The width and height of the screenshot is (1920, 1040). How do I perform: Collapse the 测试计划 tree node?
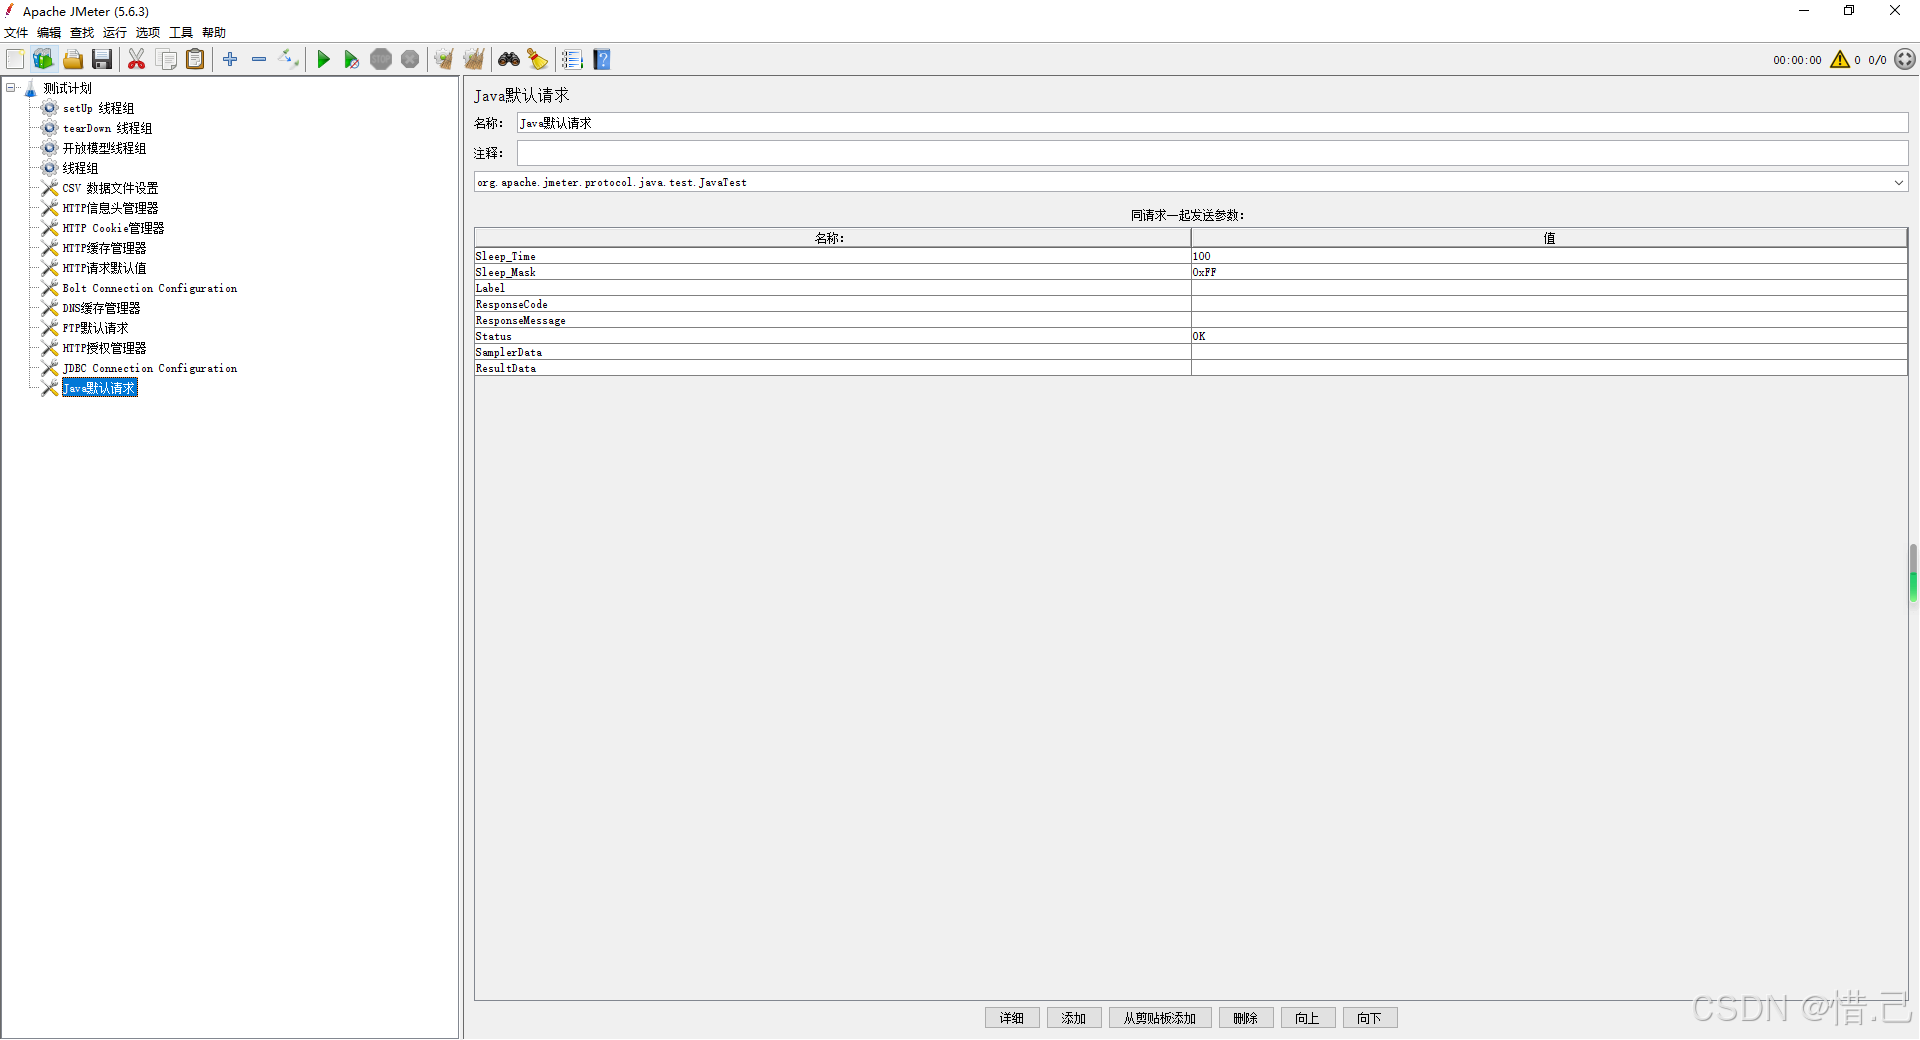pos(11,88)
